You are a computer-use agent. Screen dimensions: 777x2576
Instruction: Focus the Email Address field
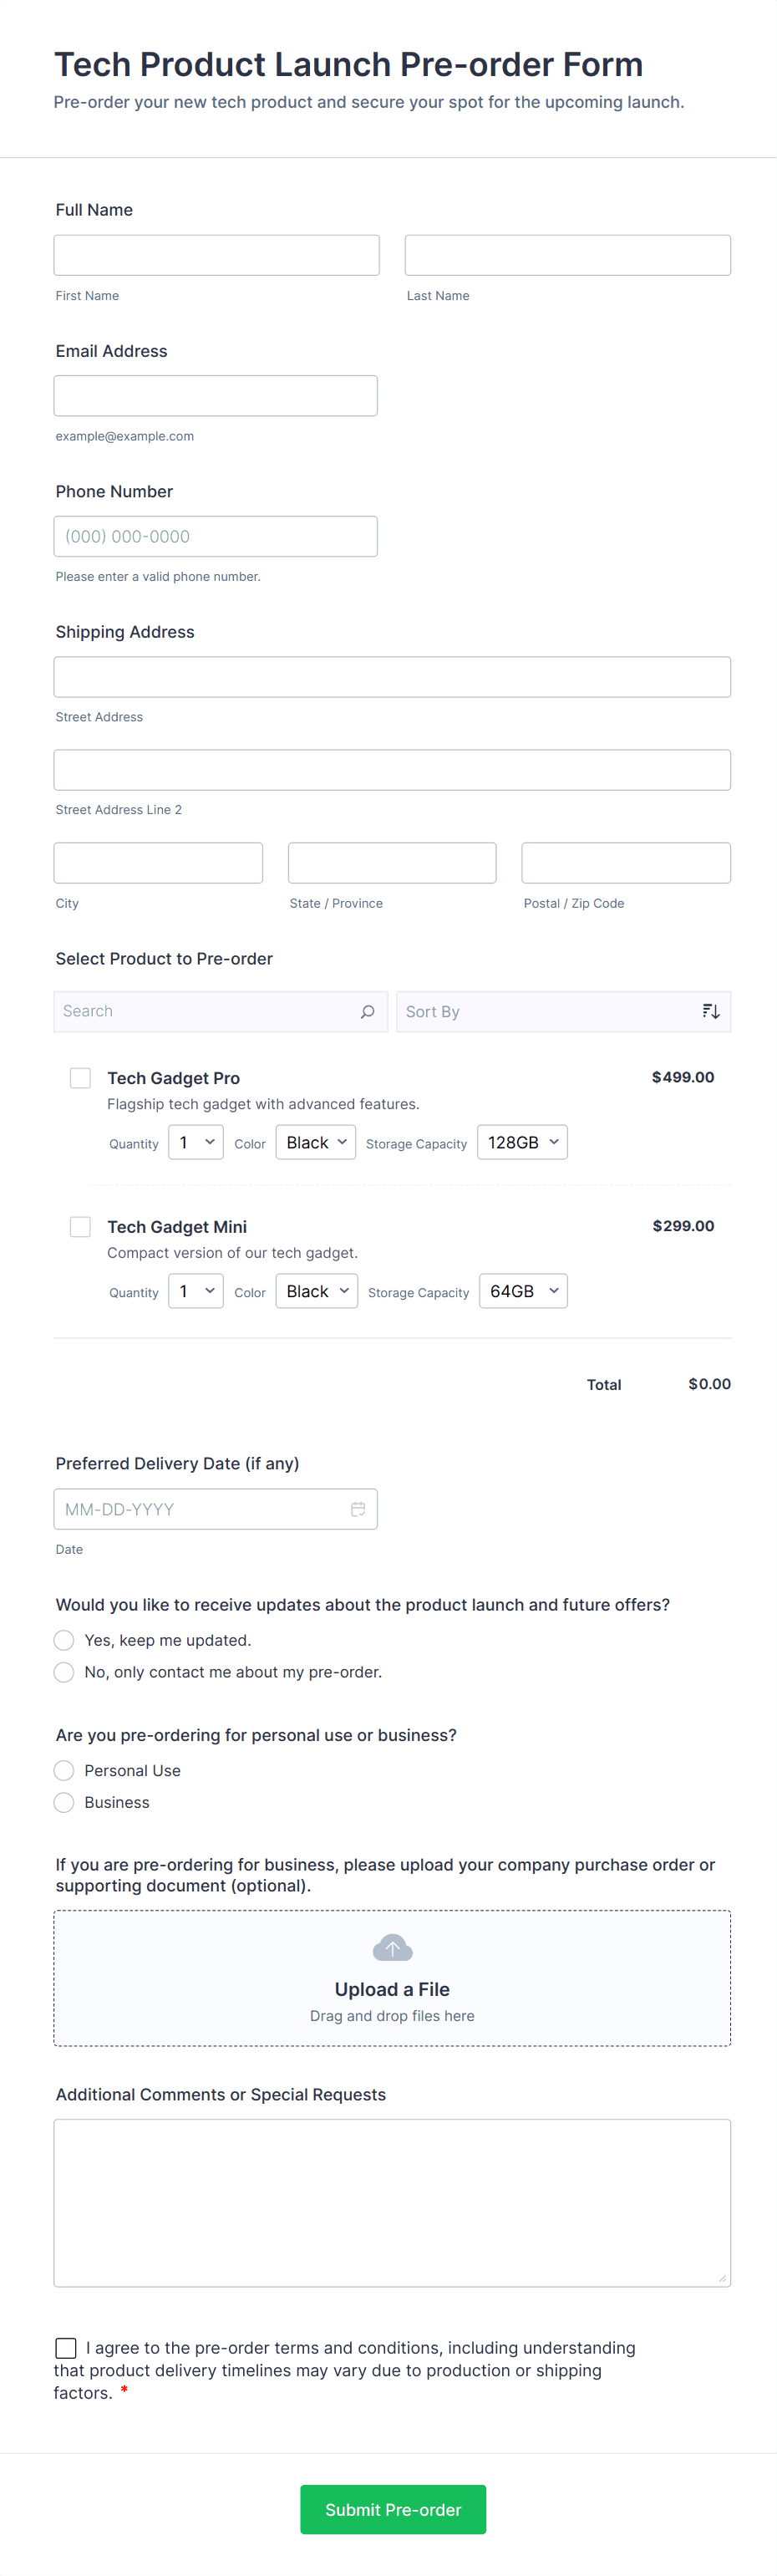point(216,396)
